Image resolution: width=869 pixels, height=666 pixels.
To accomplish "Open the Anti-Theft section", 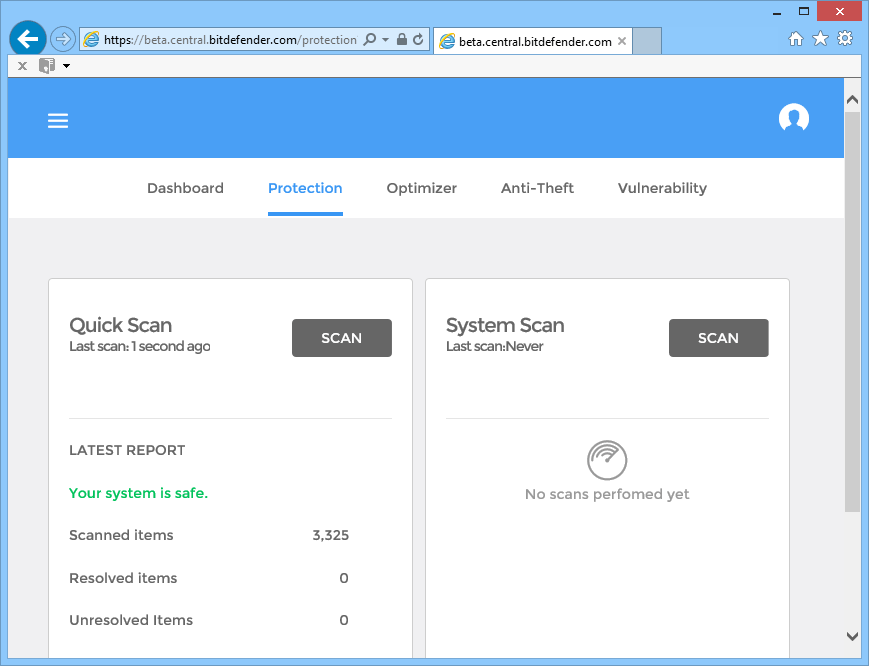I will (x=537, y=188).
